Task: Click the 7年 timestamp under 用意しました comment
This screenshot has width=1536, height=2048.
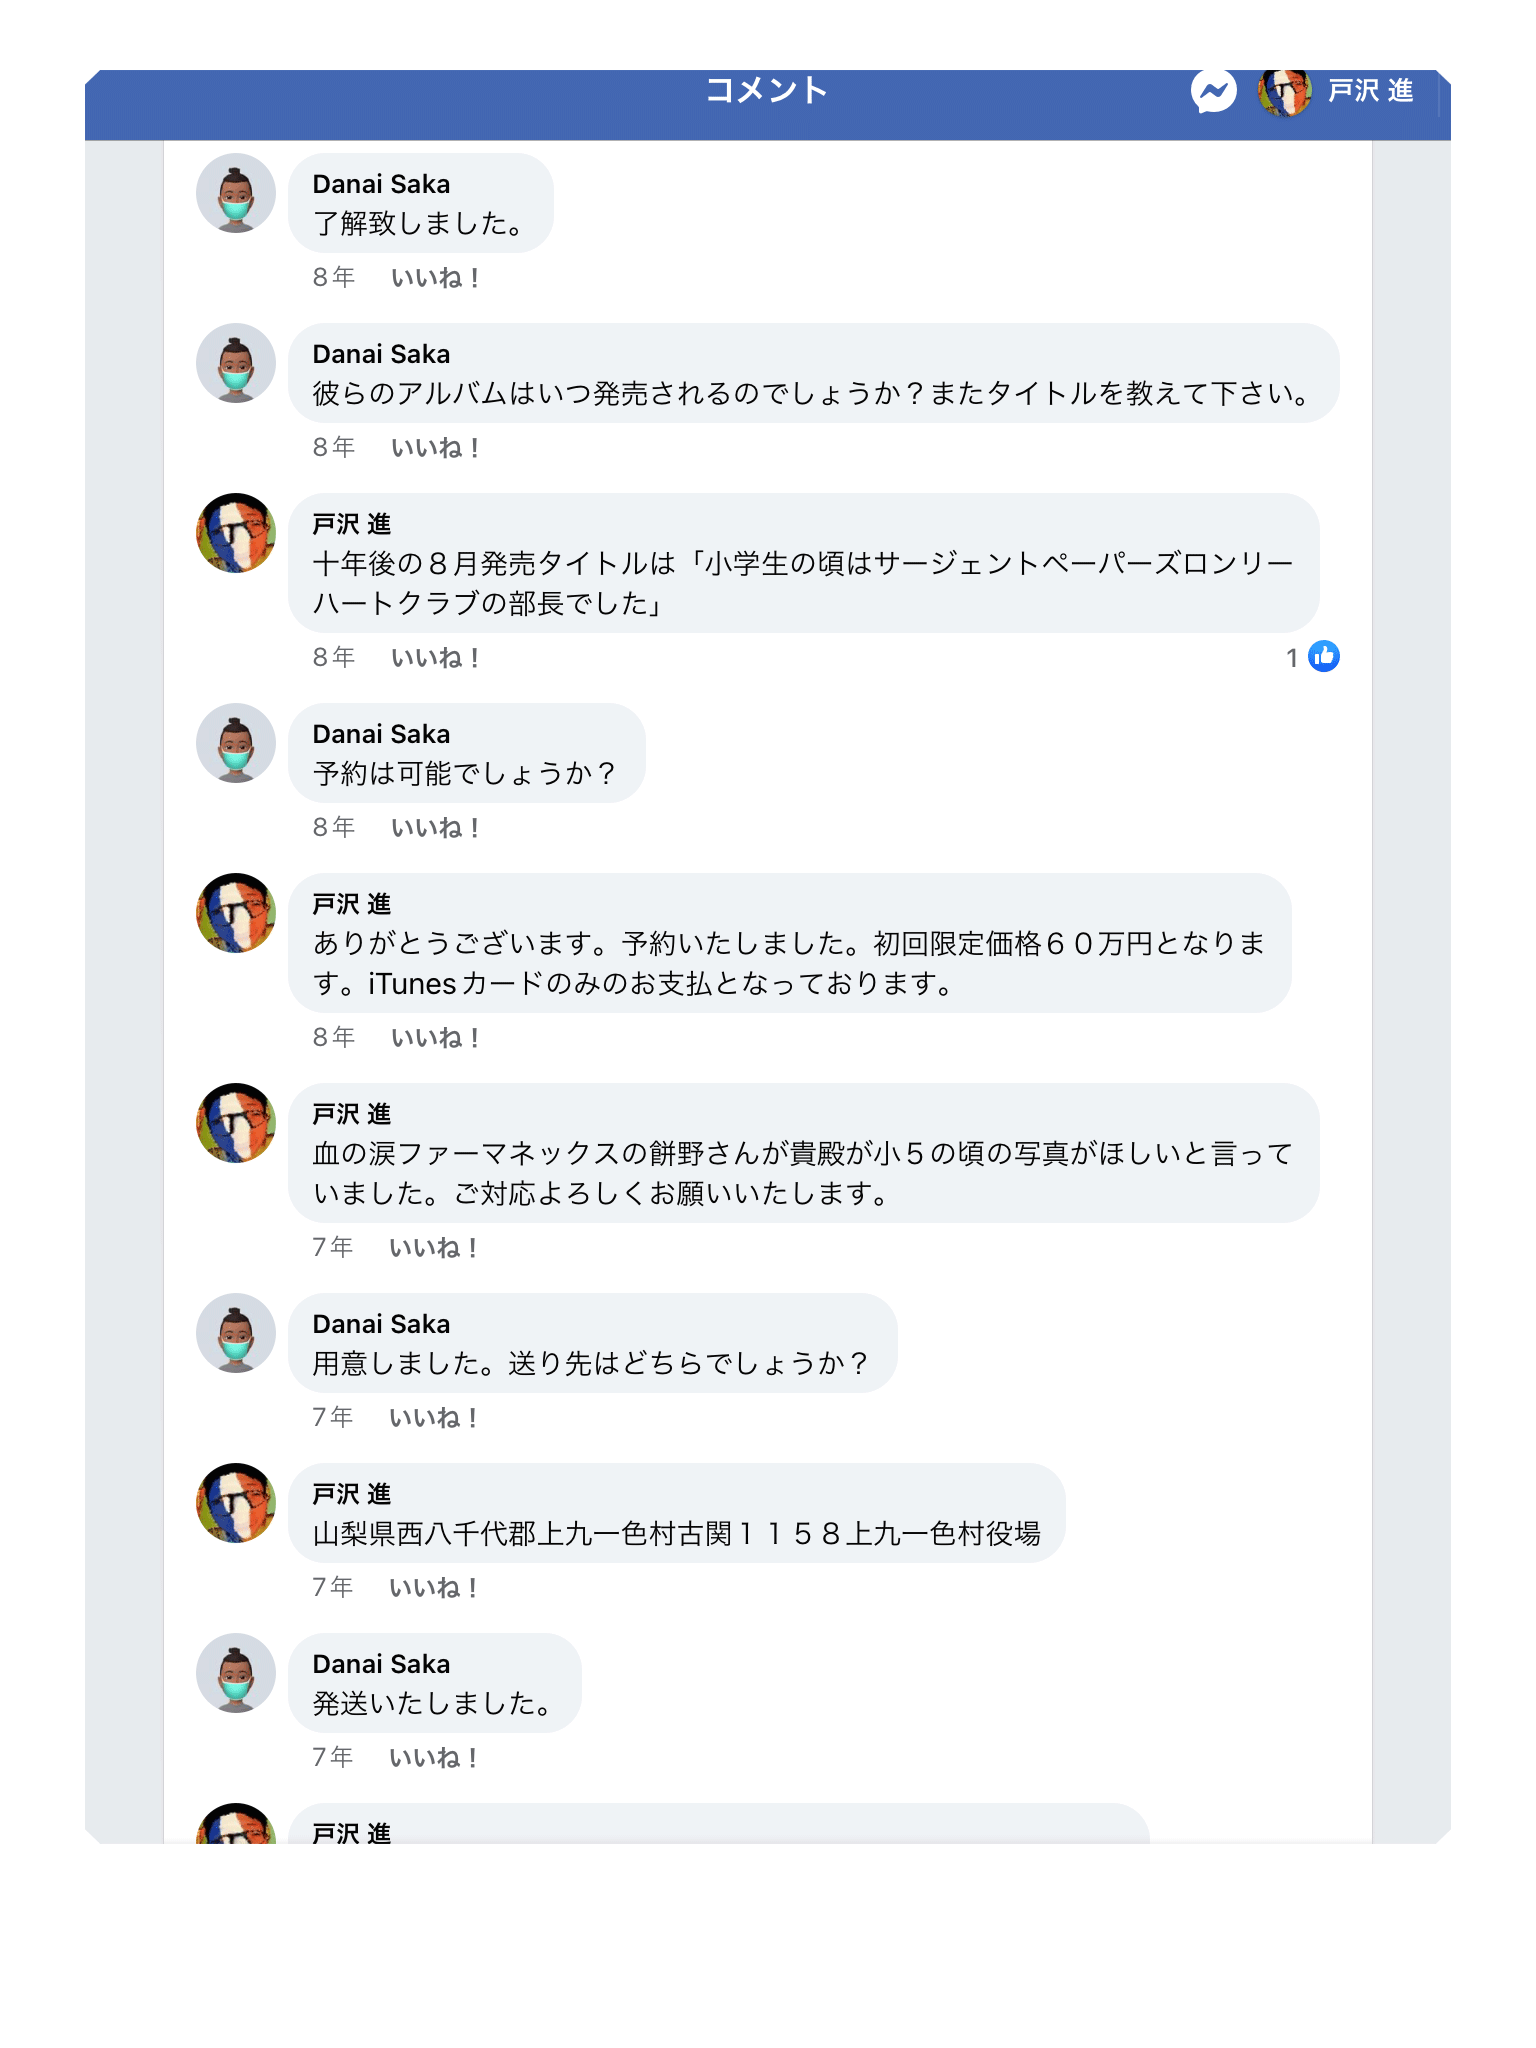Action: pos(332,1418)
